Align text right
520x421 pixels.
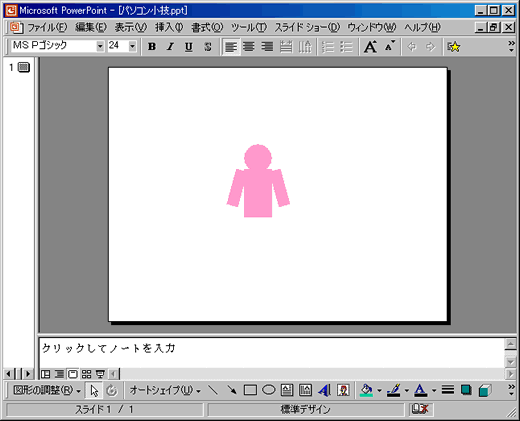pyautogui.click(x=267, y=47)
